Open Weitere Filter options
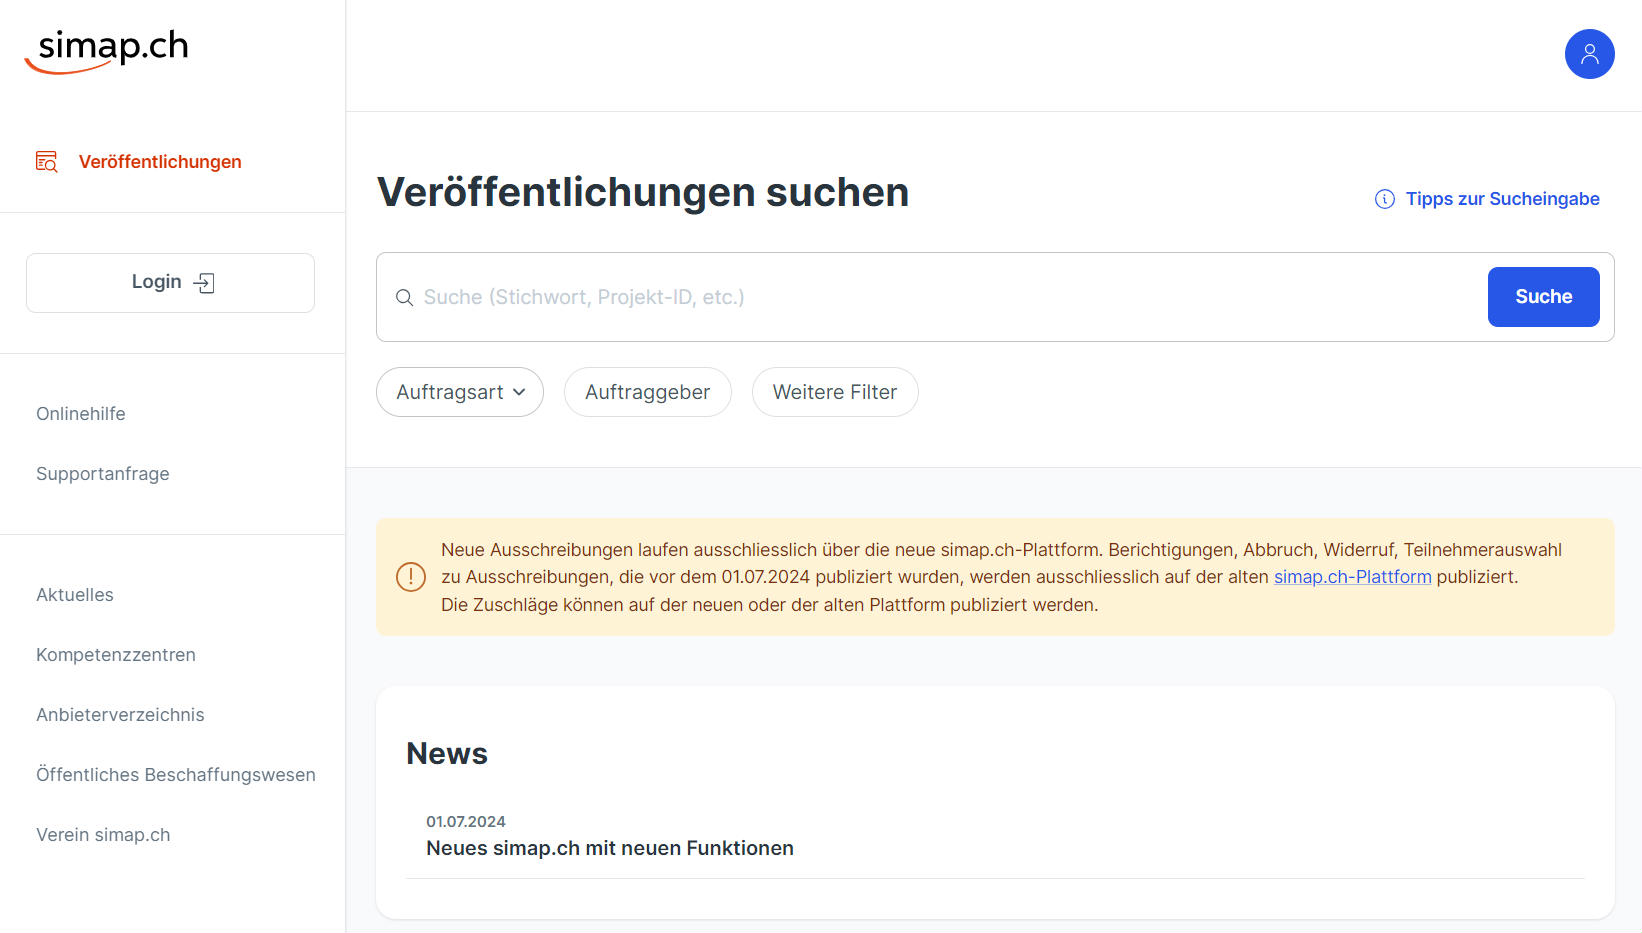The height and width of the screenshot is (933, 1642). tap(835, 392)
